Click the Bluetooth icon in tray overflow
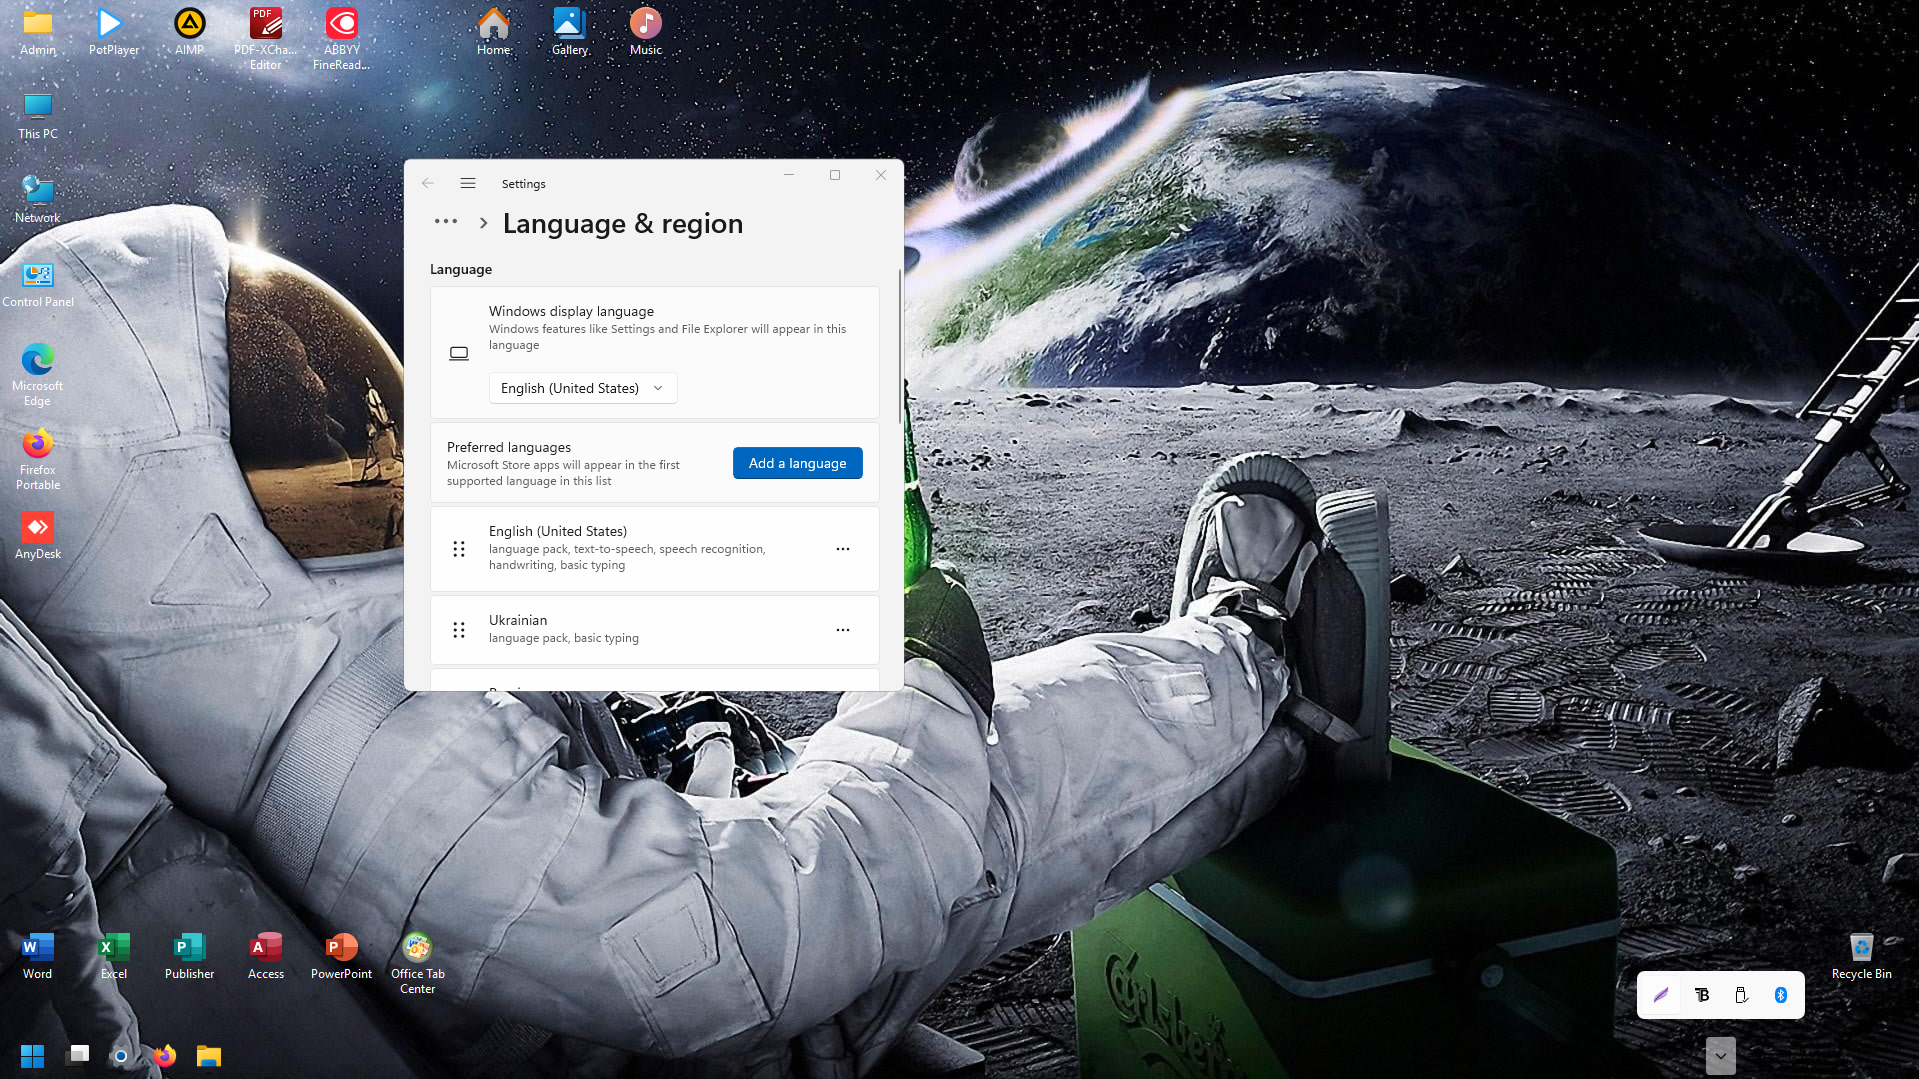This screenshot has width=1919, height=1079. click(1780, 995)
